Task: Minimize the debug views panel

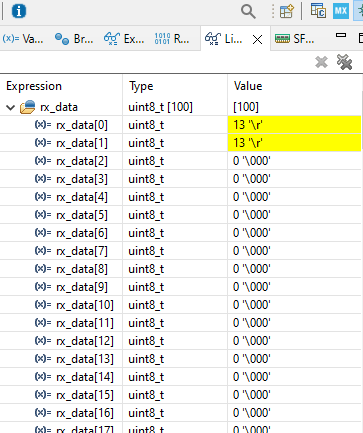Action: click(341, 35)
